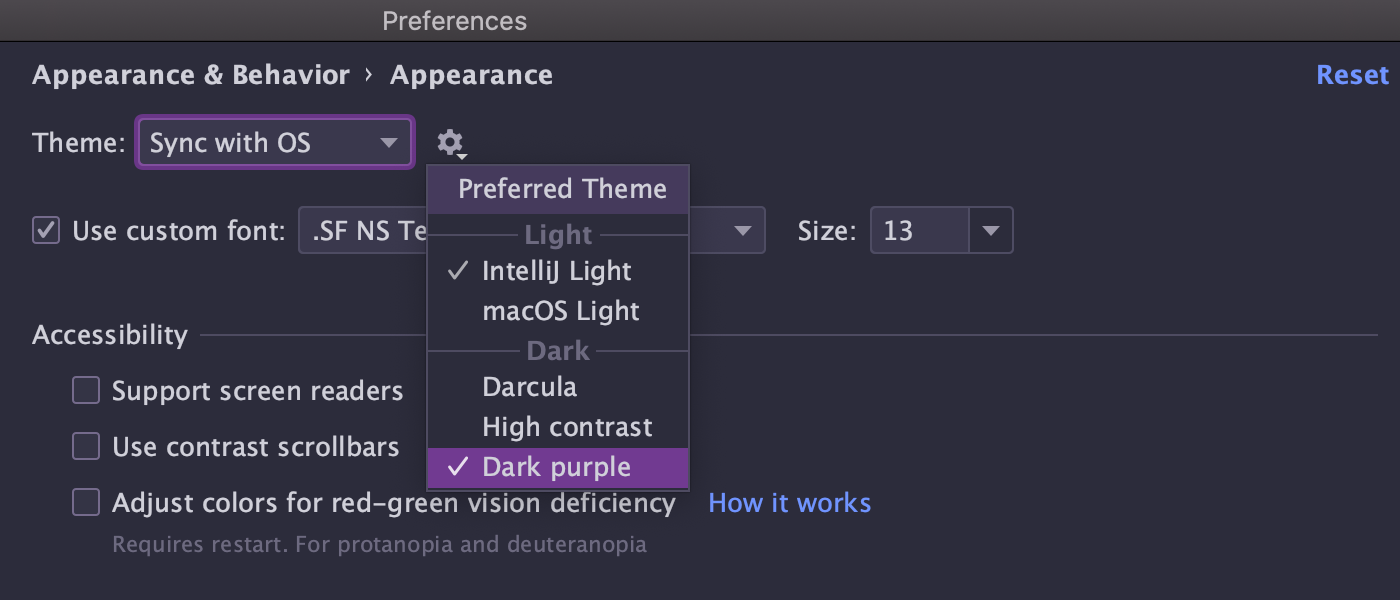
Task: Click the Appearance breadcrumb label
Action: (471, 75)
